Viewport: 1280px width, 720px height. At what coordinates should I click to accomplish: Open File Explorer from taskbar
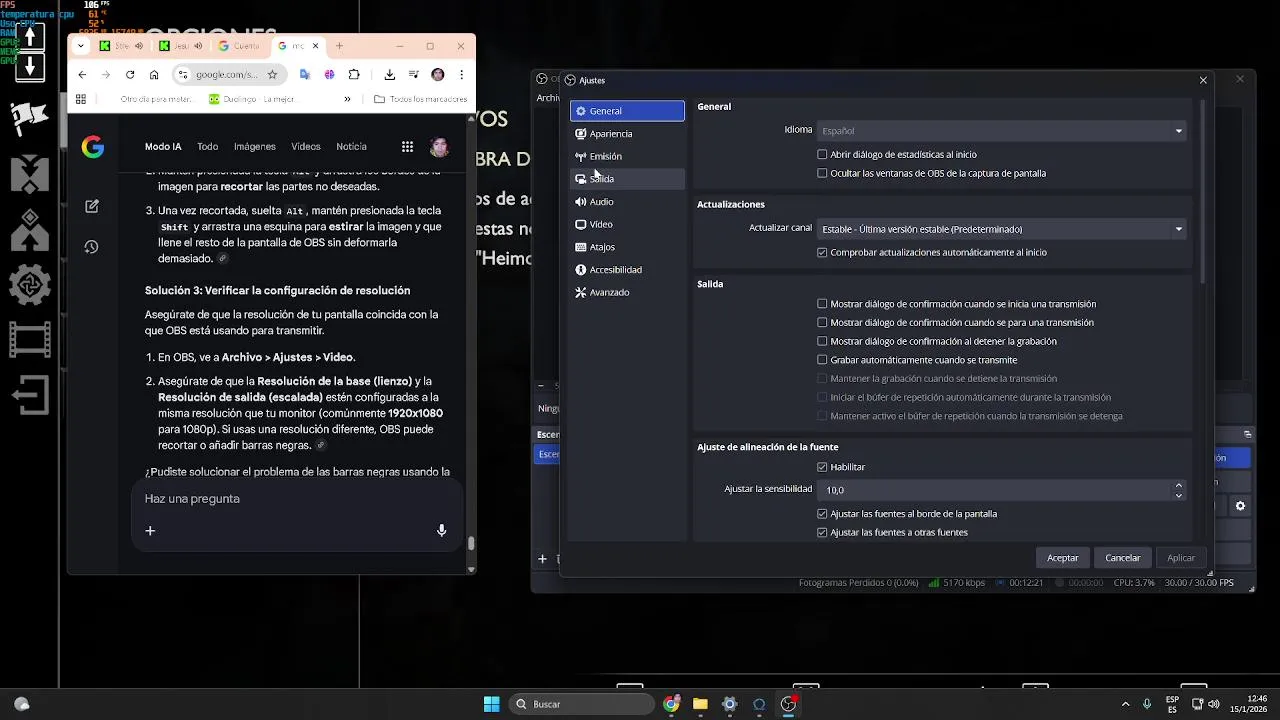(x=701, y=704)
